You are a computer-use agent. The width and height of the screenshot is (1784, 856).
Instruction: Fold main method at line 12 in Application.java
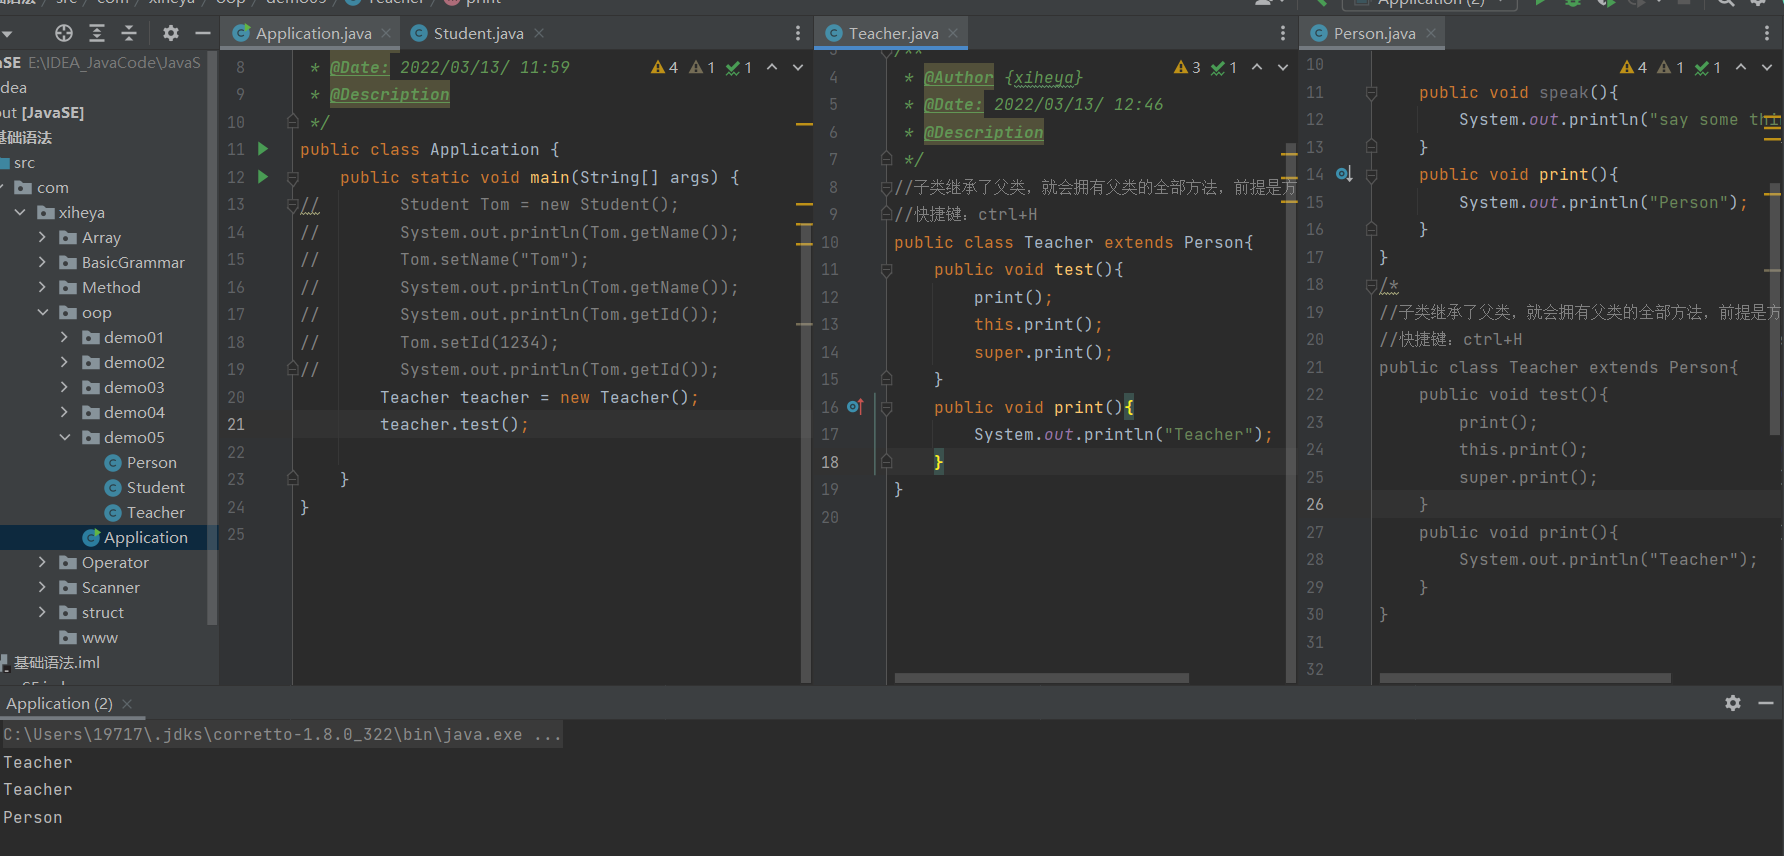293,178
